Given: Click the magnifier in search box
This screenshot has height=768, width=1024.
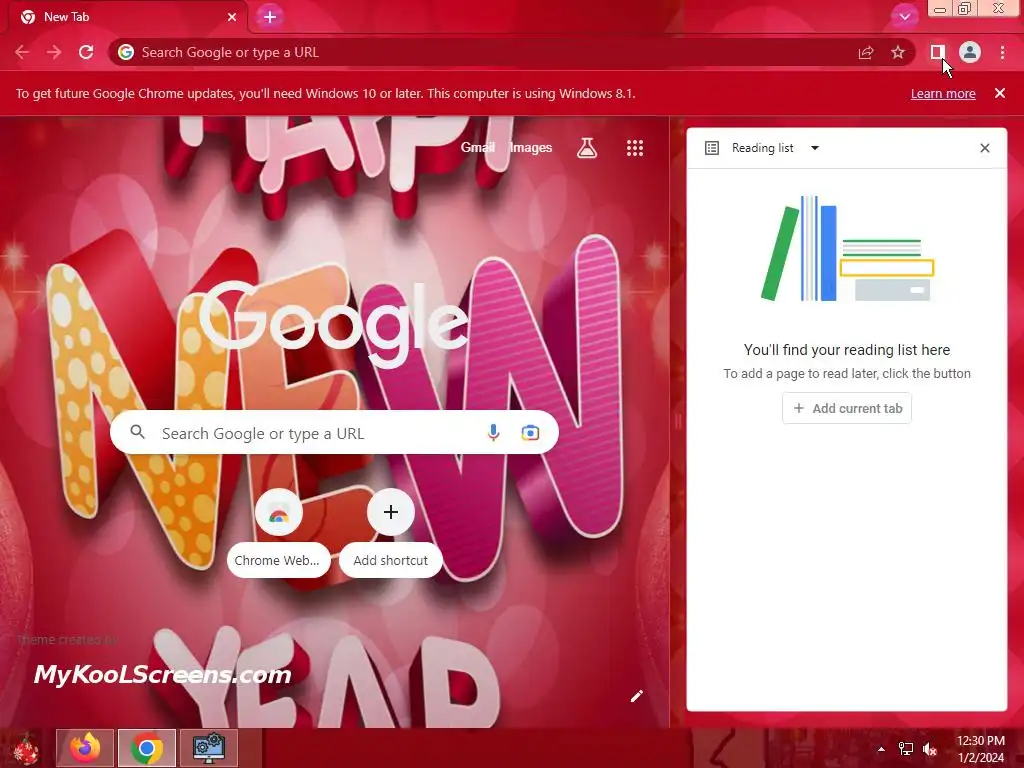Looking at the screenshot, I should tap(137, 432).
